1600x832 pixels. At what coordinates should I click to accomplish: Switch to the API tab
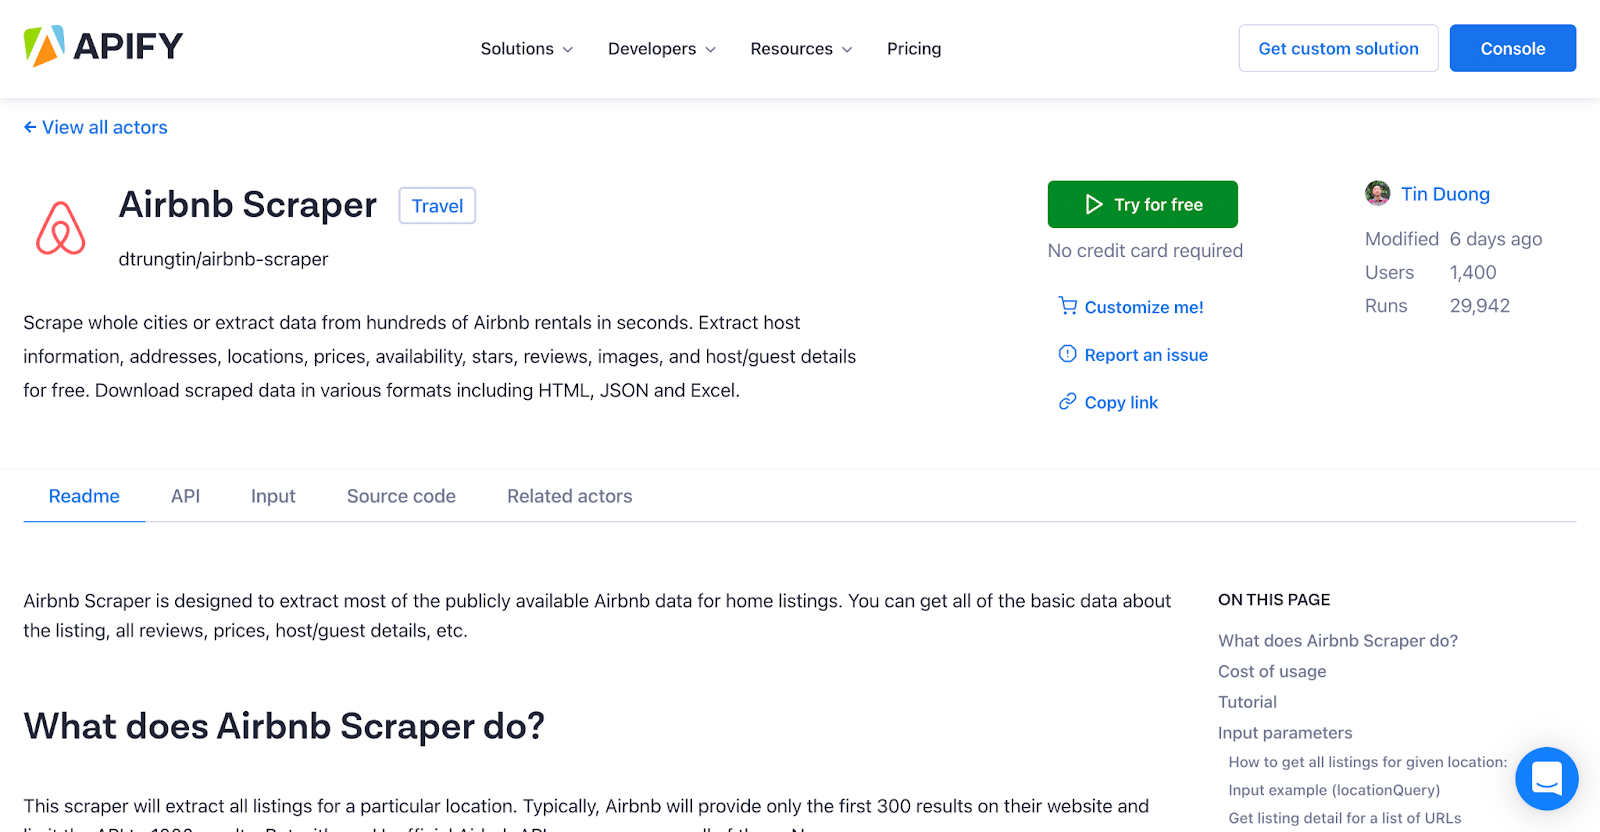pyautogui.click(x=185, y=496)
